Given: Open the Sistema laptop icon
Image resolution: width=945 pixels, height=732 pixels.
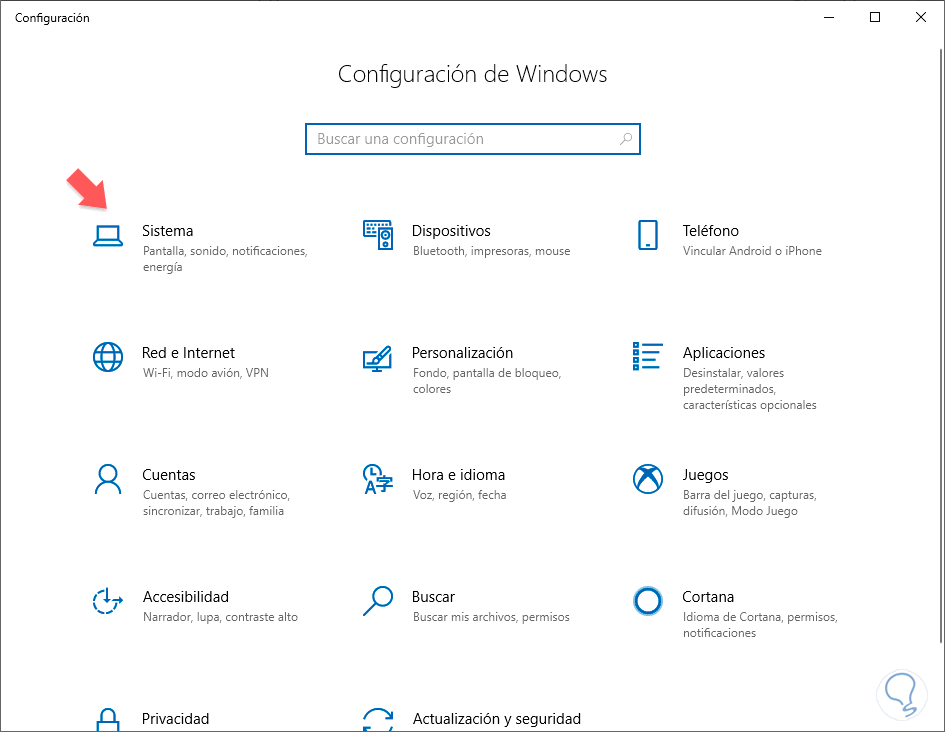Looking at the screenshot, I should tap(108, 236).
